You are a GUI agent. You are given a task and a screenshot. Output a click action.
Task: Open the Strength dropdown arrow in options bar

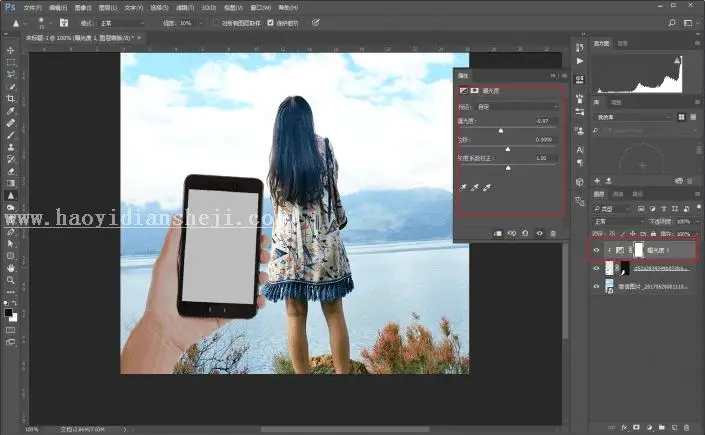click(x=201, y=23)
